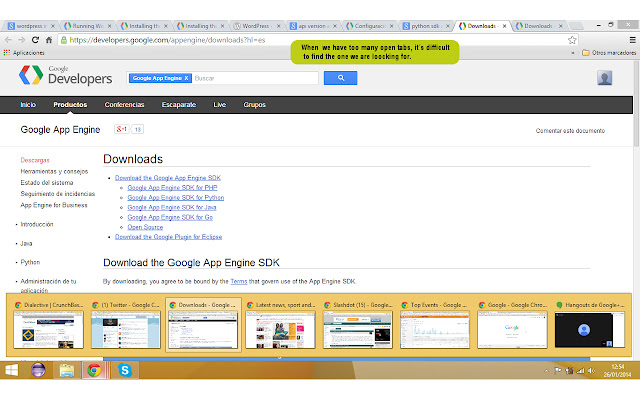
Task: Open the Windows Start button
Action: pos(12,370)
